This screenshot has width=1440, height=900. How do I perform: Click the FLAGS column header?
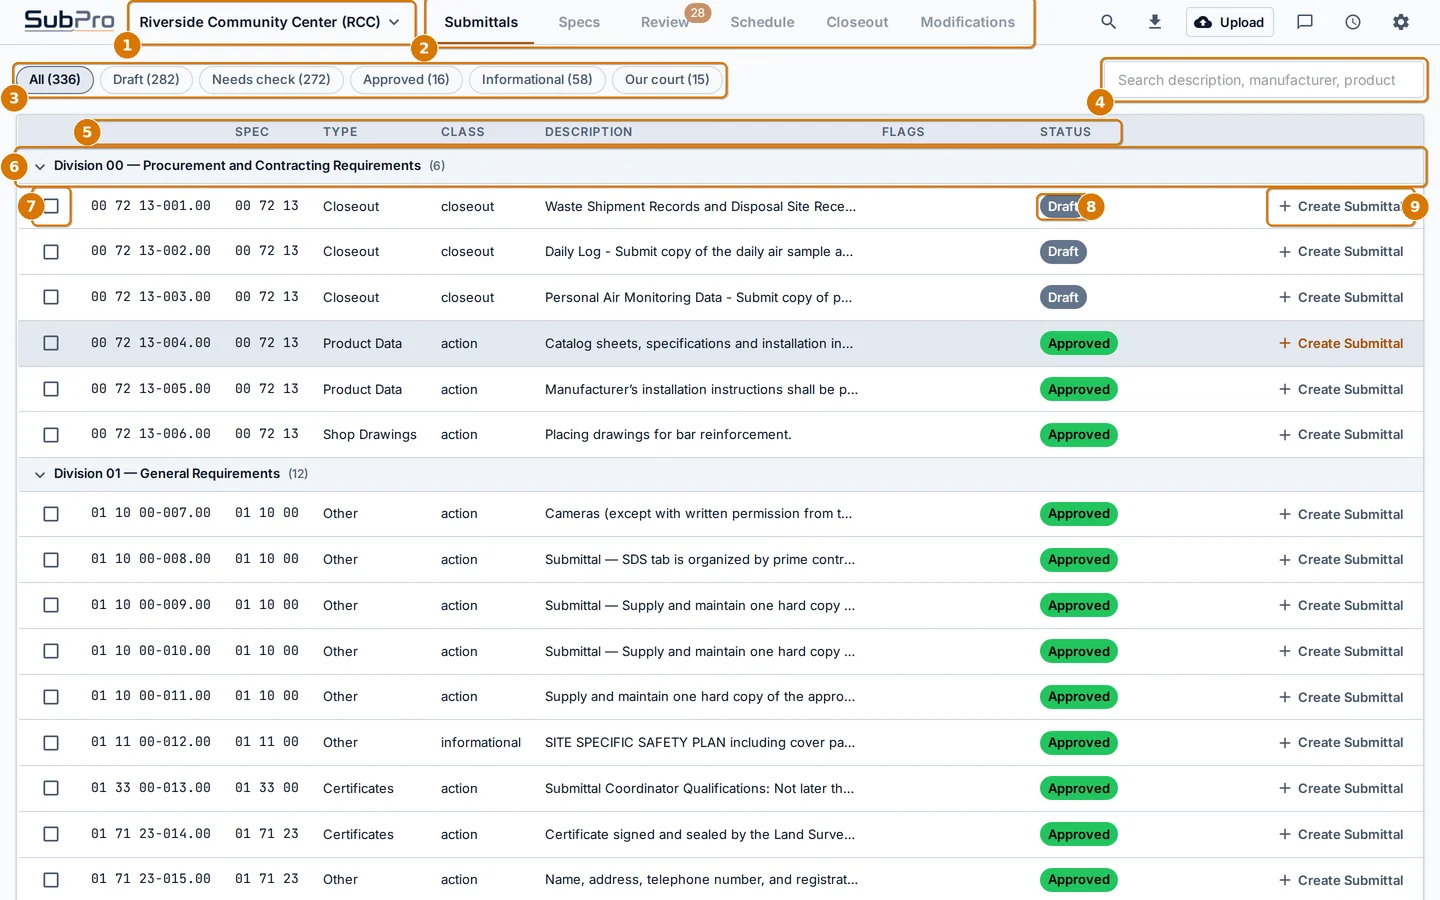pos(903,132)
